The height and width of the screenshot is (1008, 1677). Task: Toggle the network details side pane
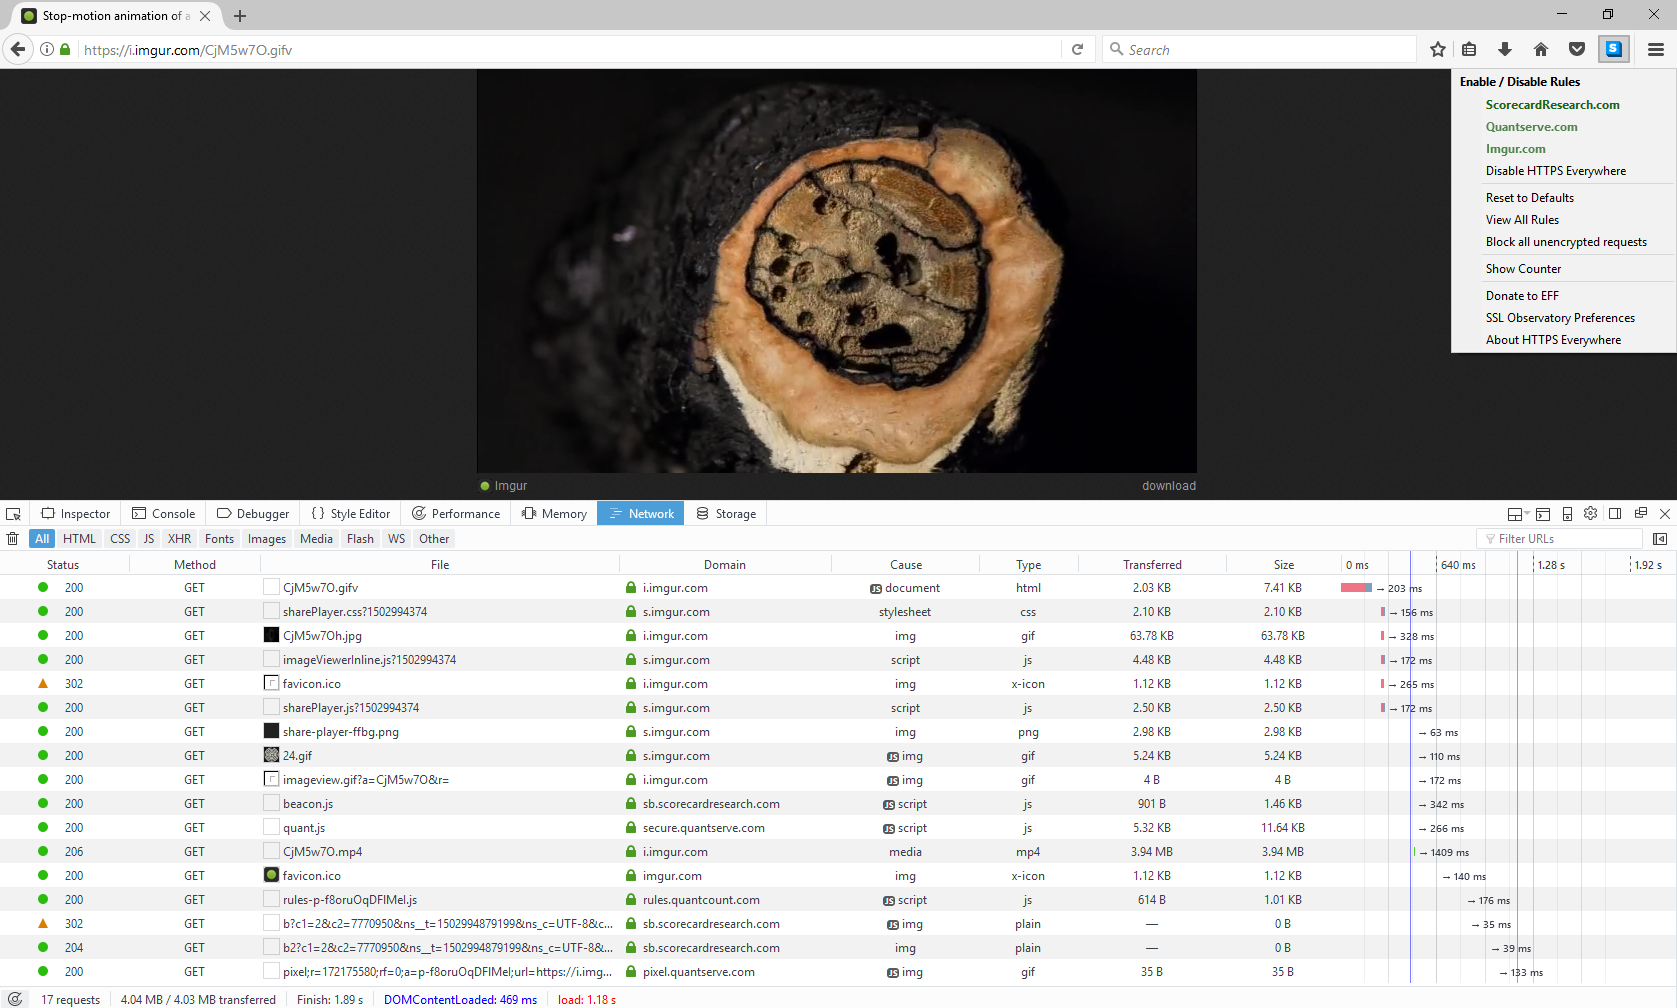pyautogui.click(x=1660, y=539)
